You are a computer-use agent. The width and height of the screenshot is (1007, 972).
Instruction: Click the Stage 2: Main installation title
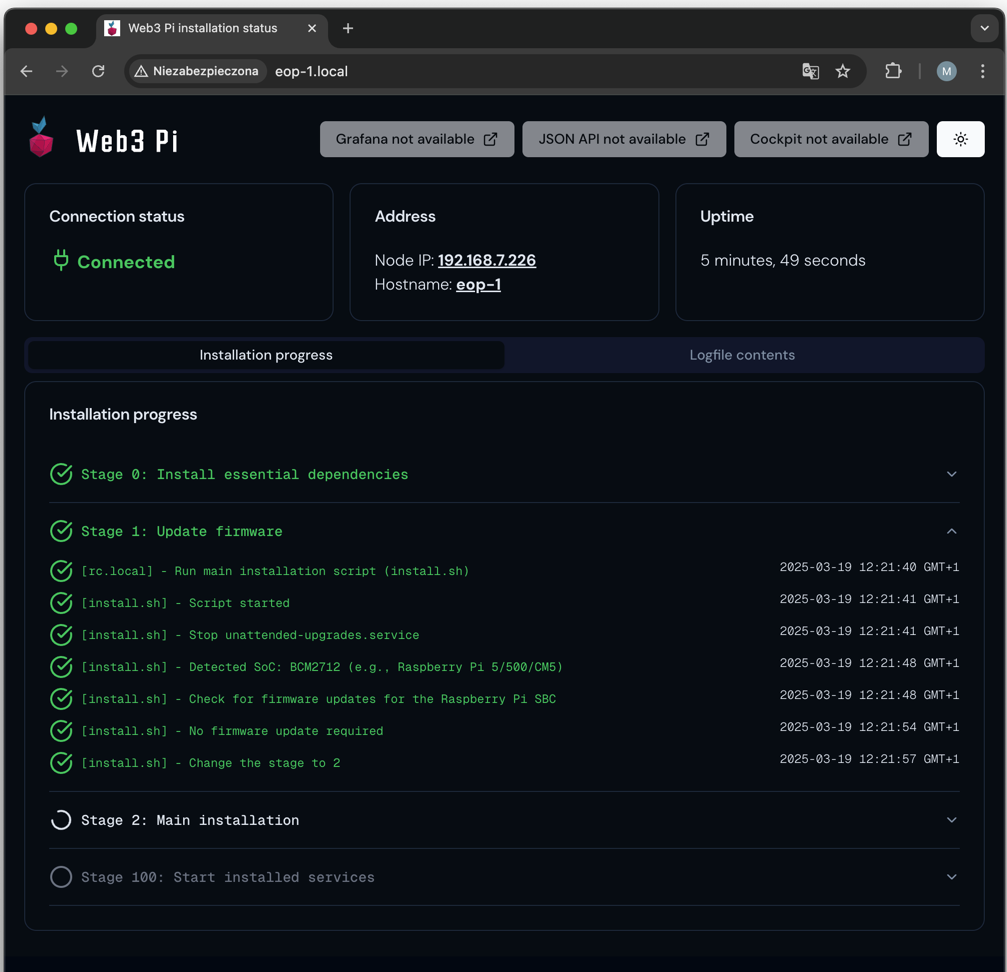190,820
